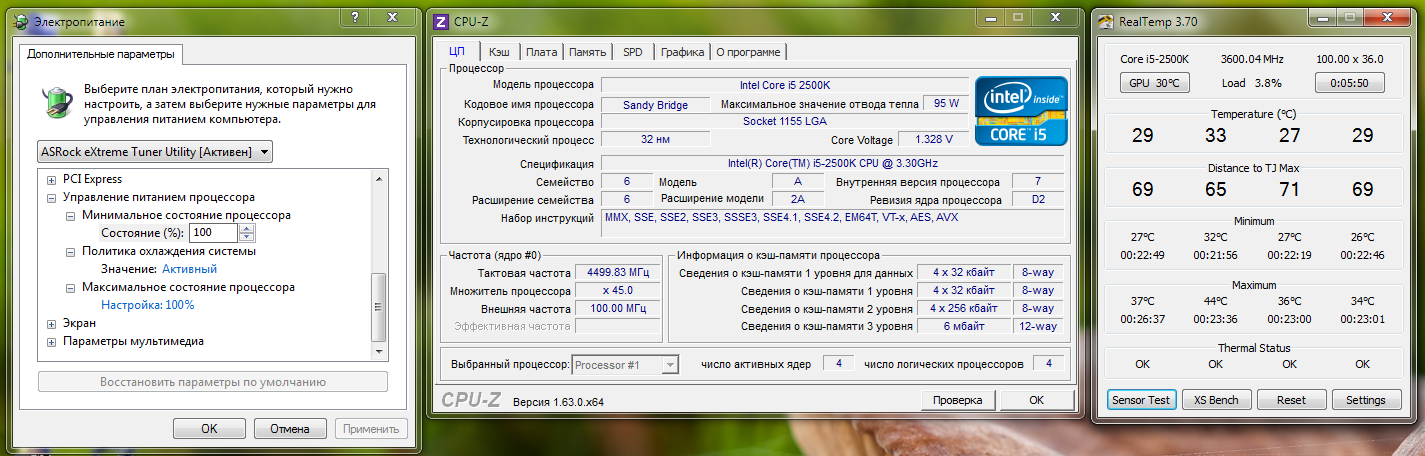Click the 3600.04 MHz reading in RealTemp
Screen dimensions: 1425x456
pyautogui.click(x=1251, y=60)
